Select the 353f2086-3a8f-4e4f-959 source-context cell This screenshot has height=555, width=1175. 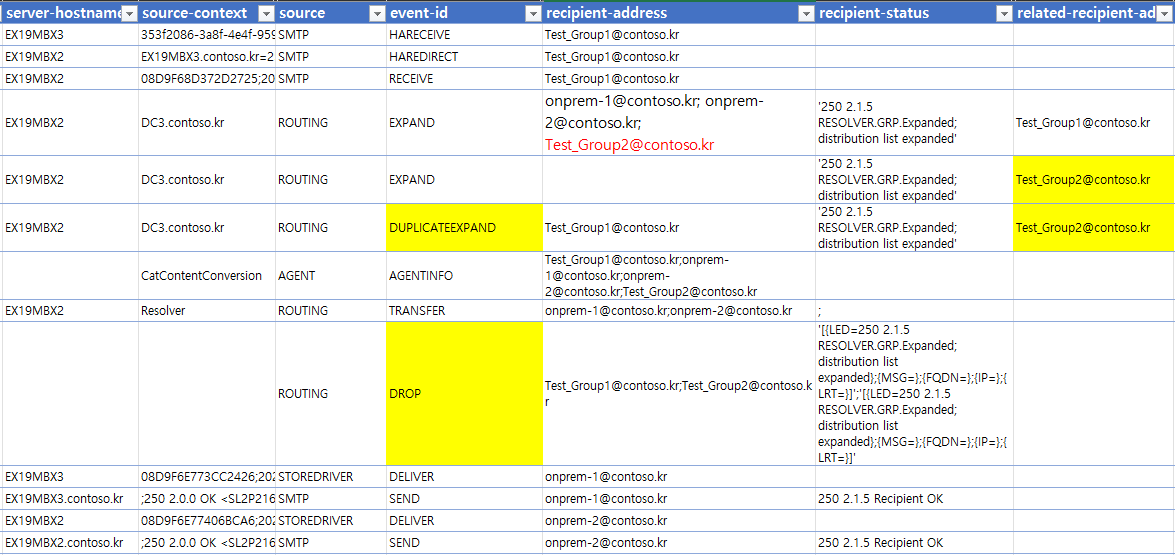[207, 35]
